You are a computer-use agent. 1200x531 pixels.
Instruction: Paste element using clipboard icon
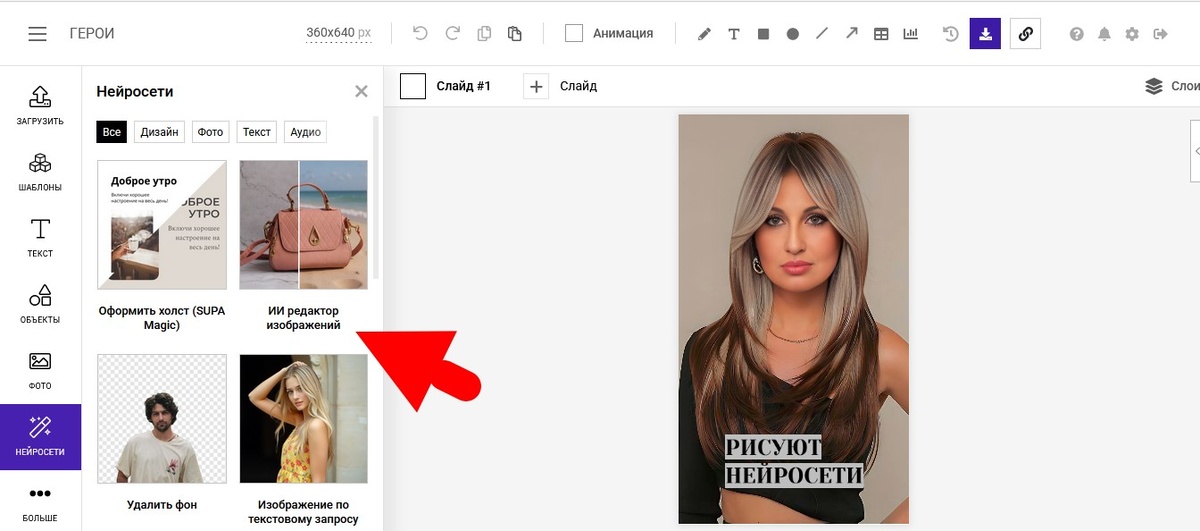pos(515,33)
